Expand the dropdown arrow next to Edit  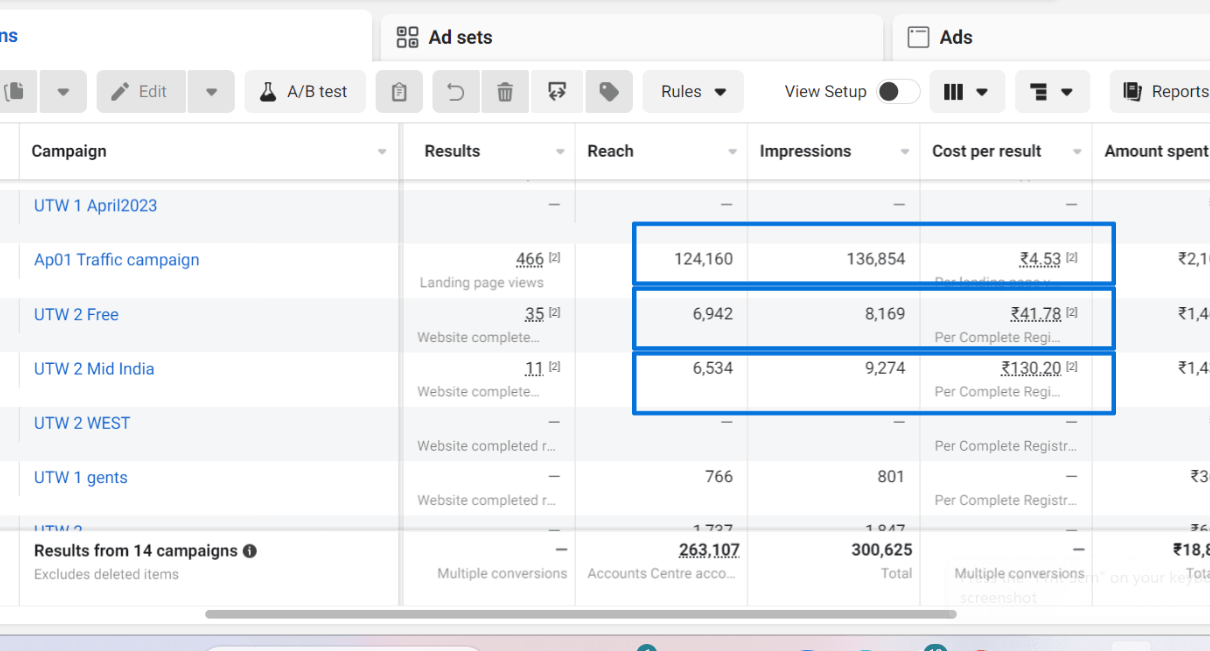pos(211,92)
